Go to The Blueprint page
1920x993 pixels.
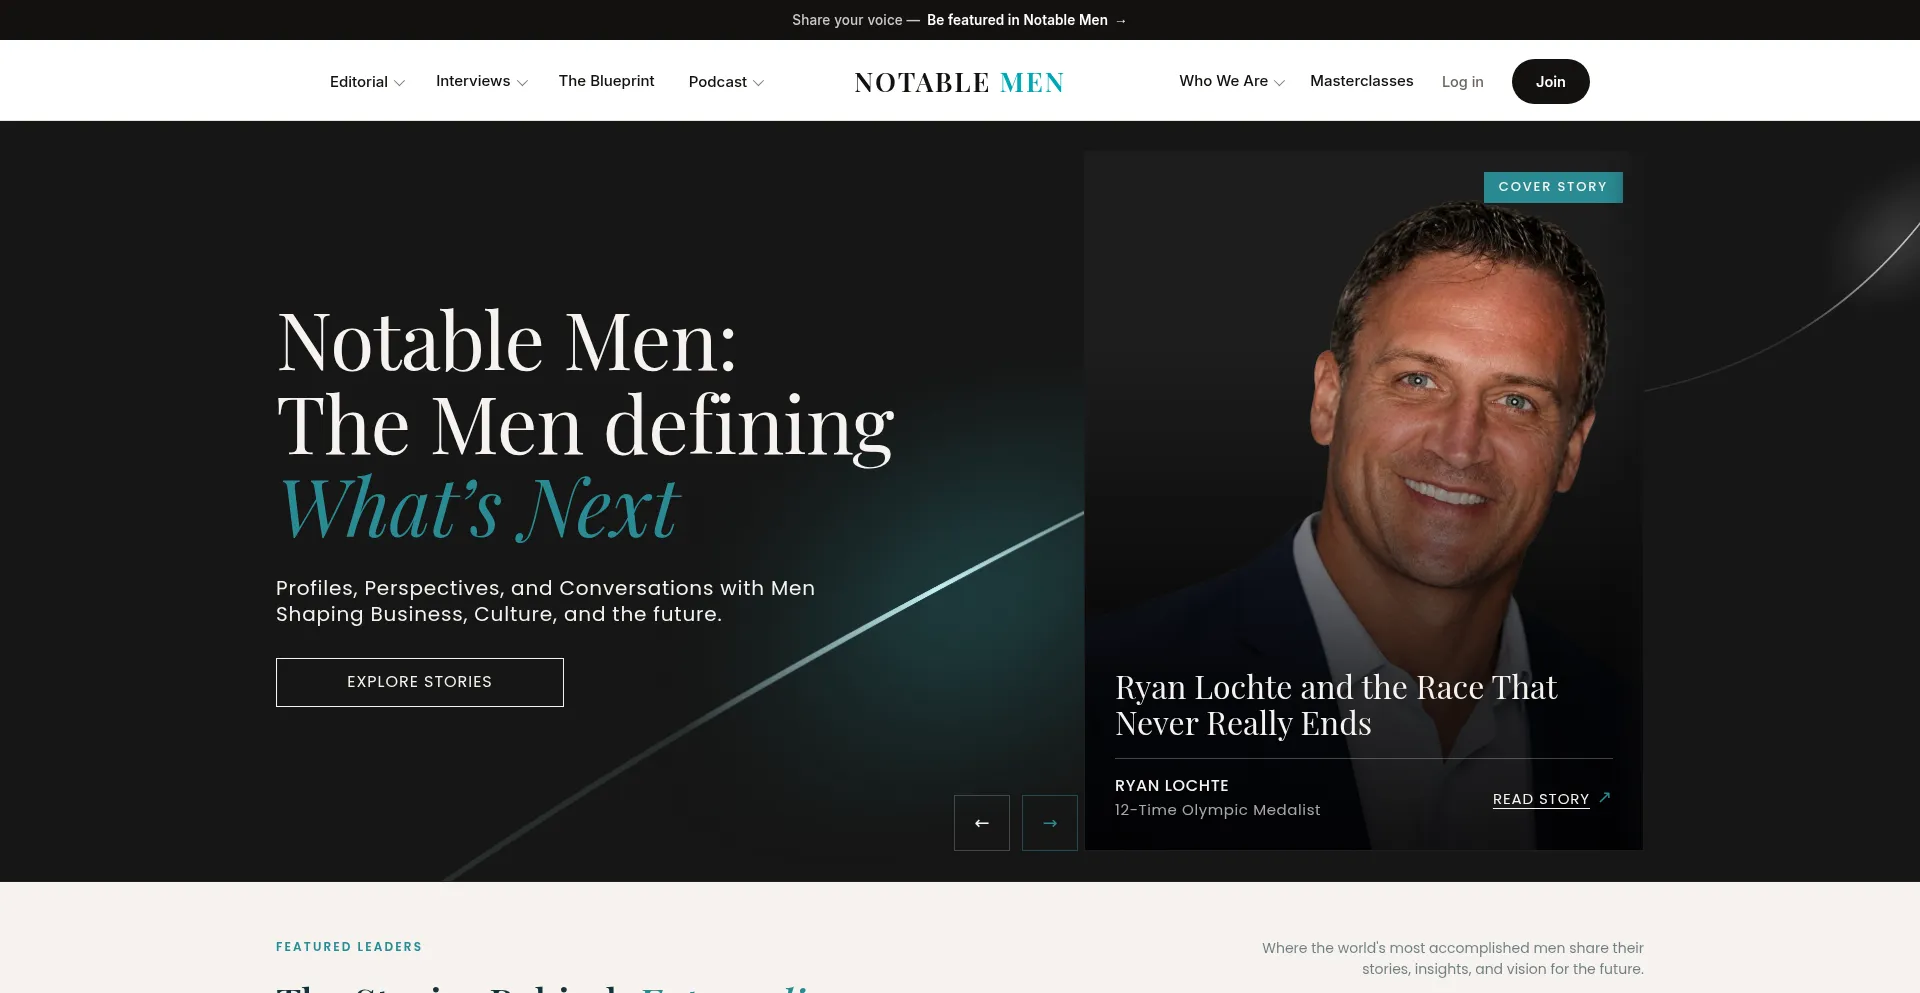pos(606,81)
